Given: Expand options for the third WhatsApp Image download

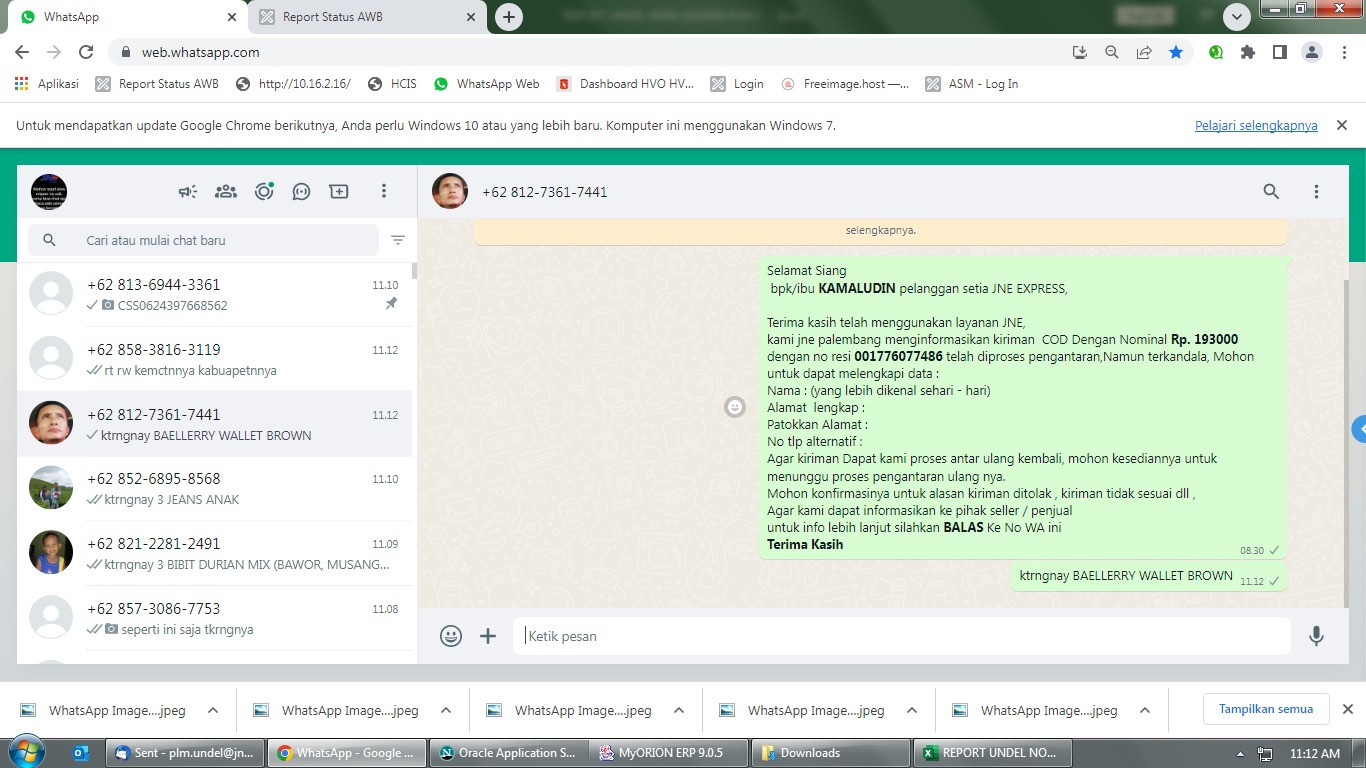Looking at the screenshot, I should (x=679, y=711).
